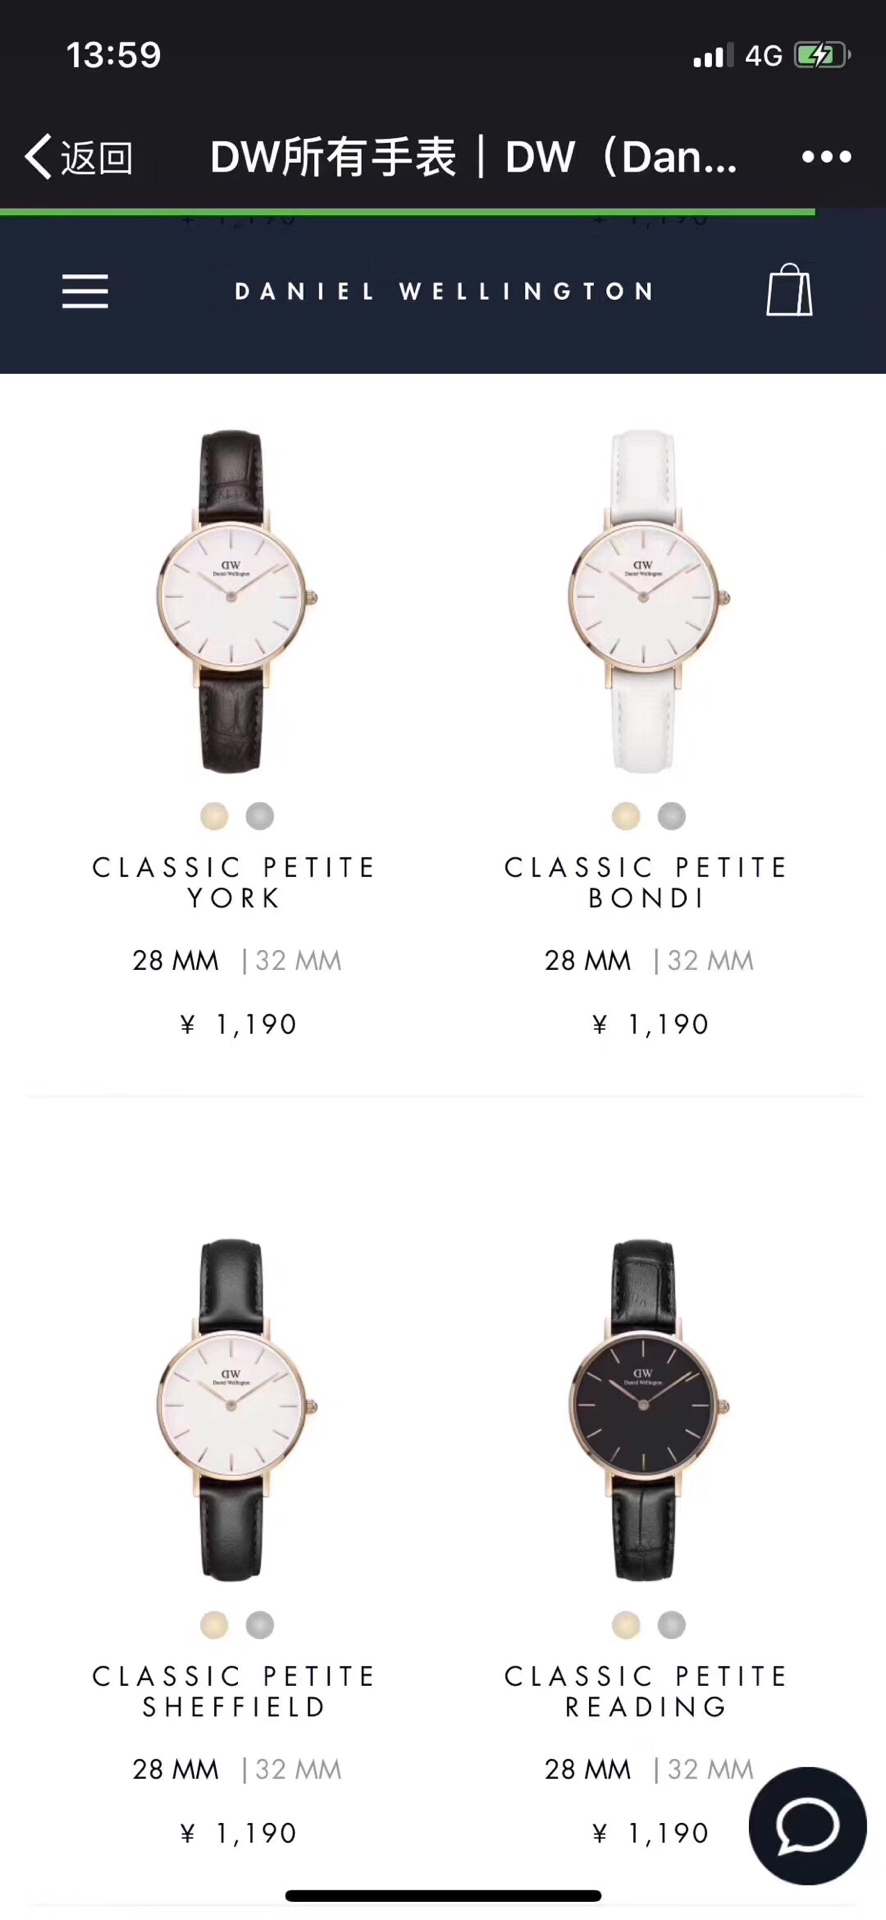
Task: Choose rose gold swatch for Classic Petite York
Action: (x=214, y=816)
